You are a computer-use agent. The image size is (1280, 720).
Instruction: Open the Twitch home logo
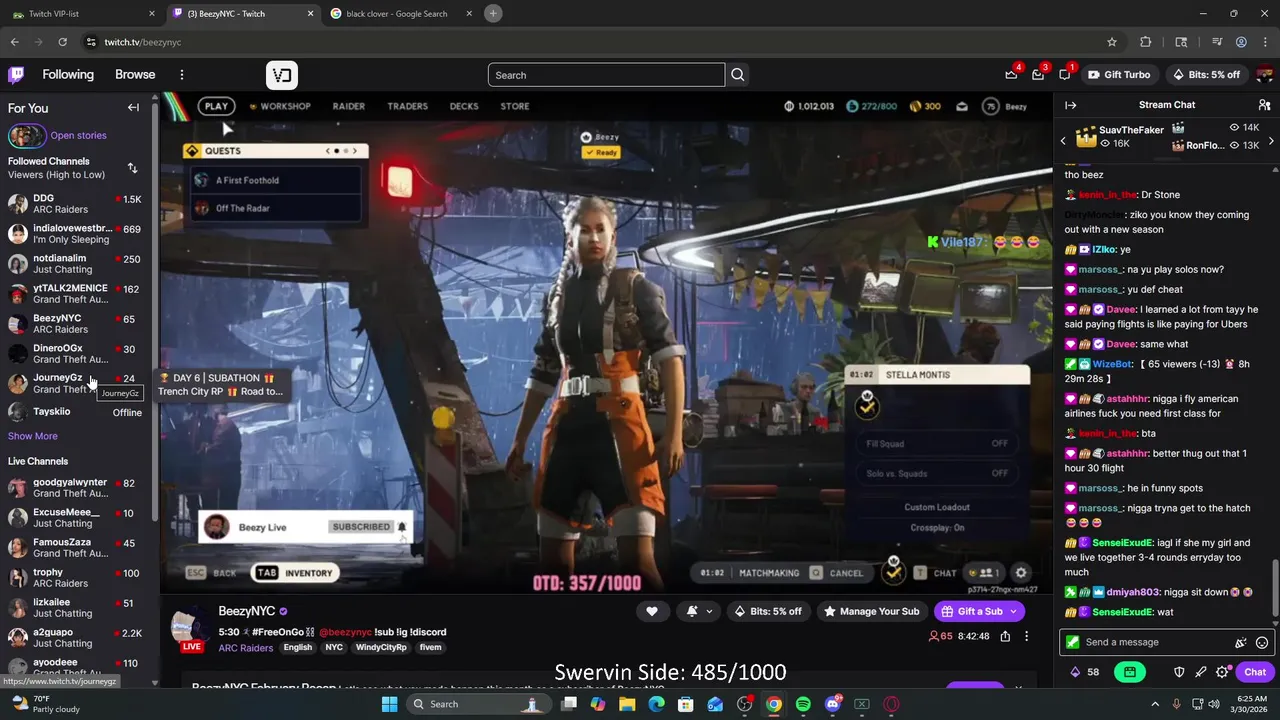coord(16,75)
